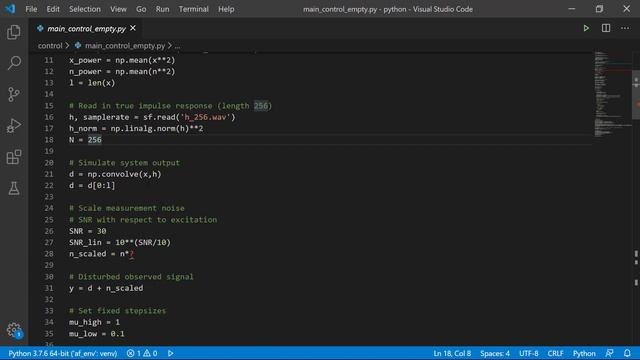Click the line 'SNR_lin = 10**(SNR/10)'
Image resolution: width=640 pixels, height=360 pixels.
(x=120, y=242)
